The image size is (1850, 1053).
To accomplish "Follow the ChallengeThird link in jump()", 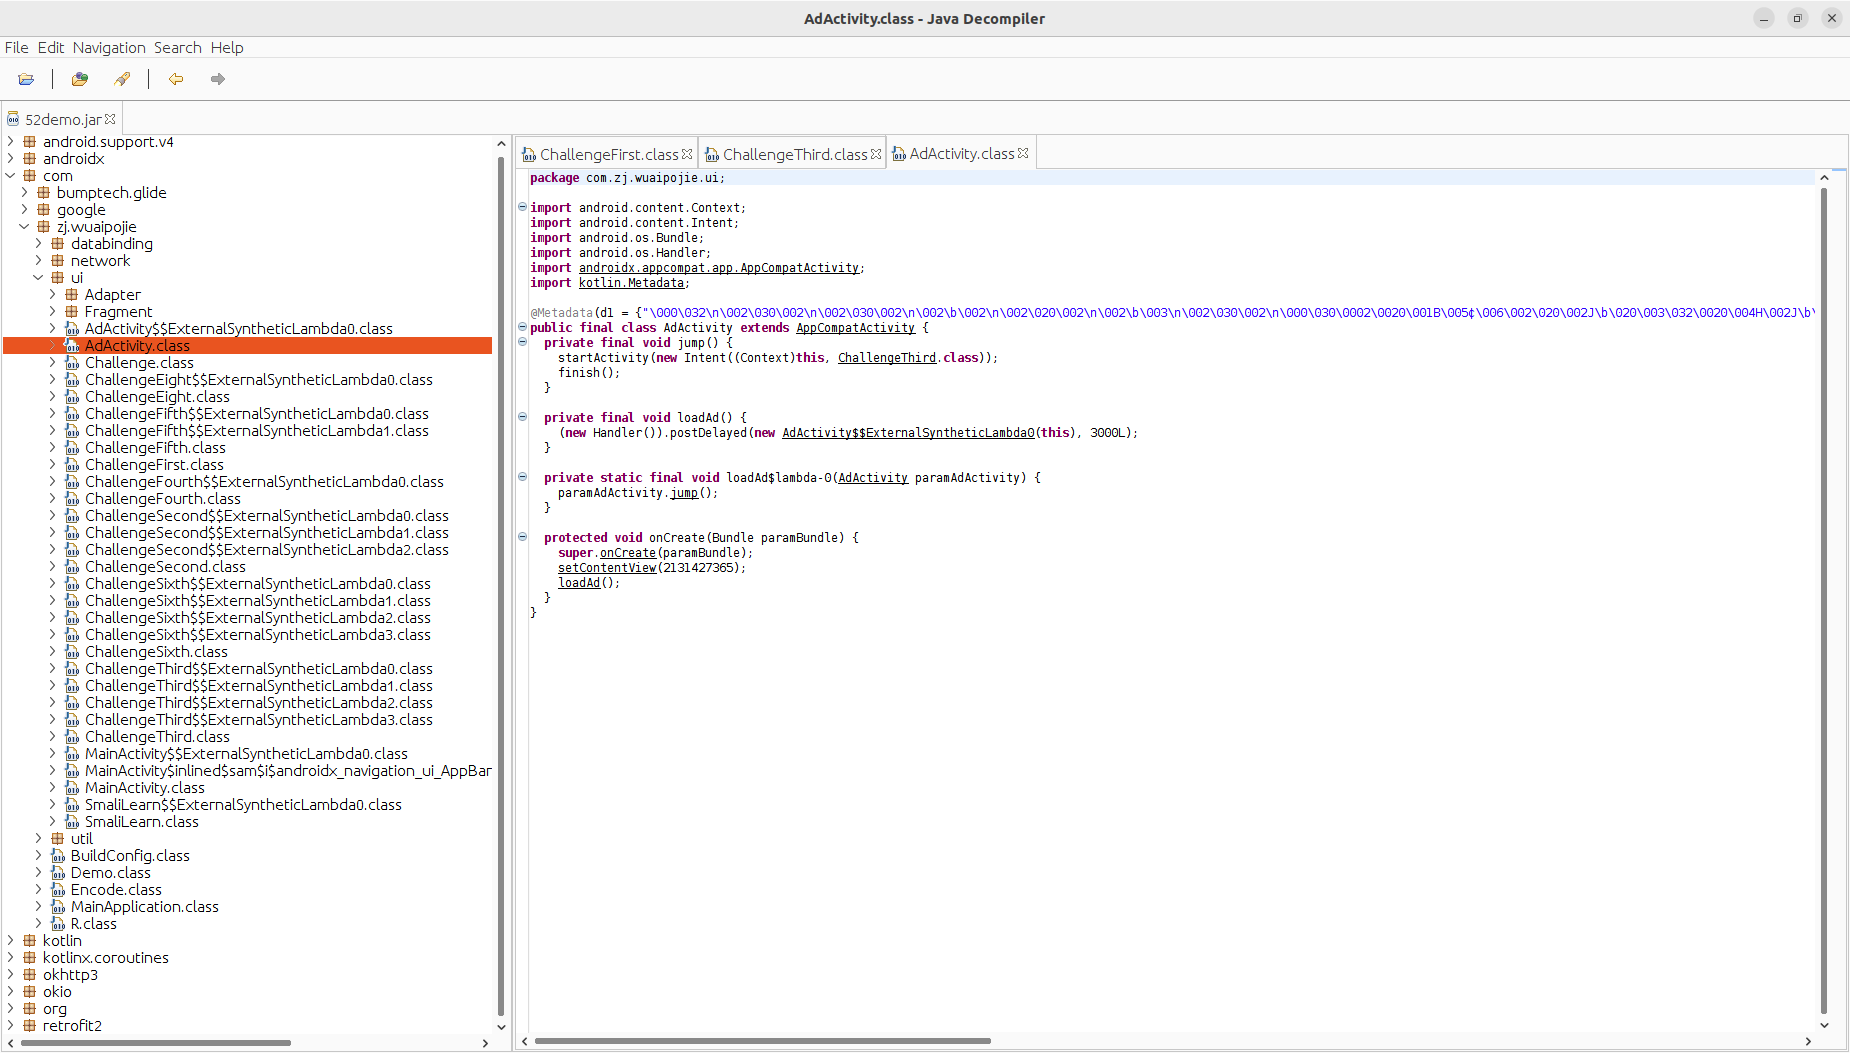I will coord(887,358).
